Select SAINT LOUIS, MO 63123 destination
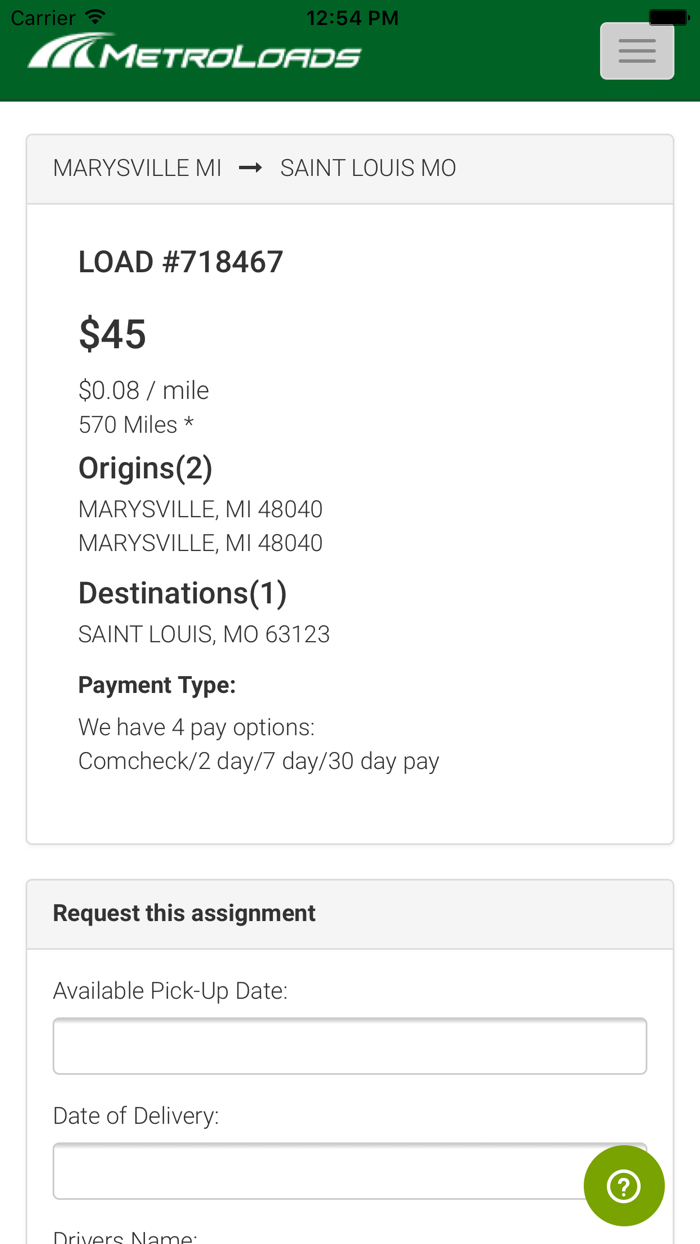This screenshot has width=700, height=1244. [204, 634]
